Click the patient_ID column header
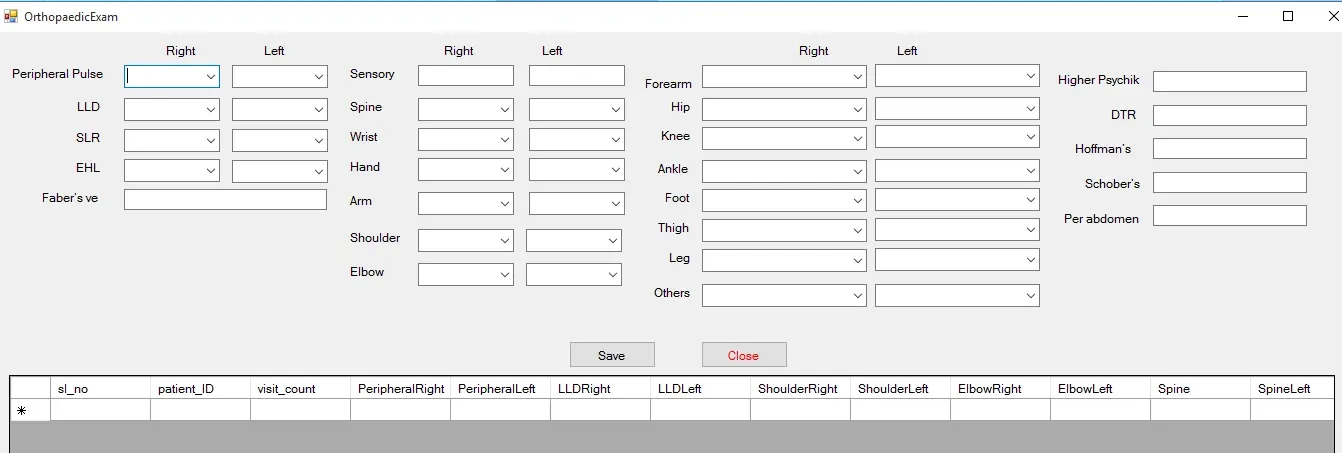Screen dimensions: 1342x453 (x=200, y=388)
